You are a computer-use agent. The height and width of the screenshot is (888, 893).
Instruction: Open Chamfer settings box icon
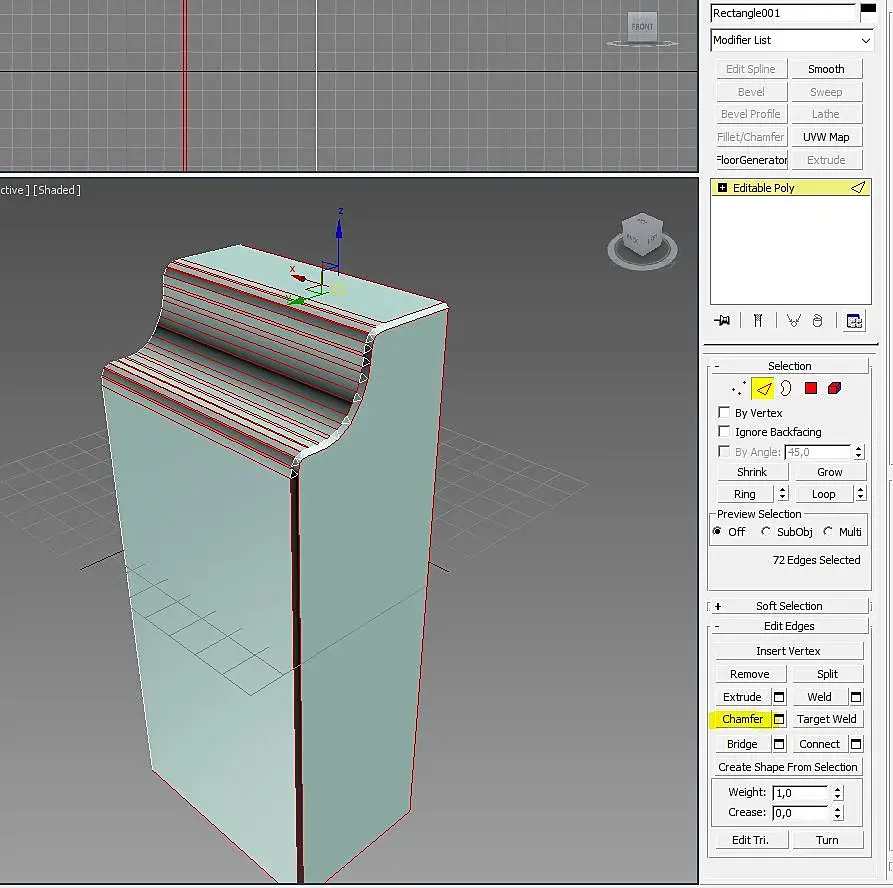(779, 719)
